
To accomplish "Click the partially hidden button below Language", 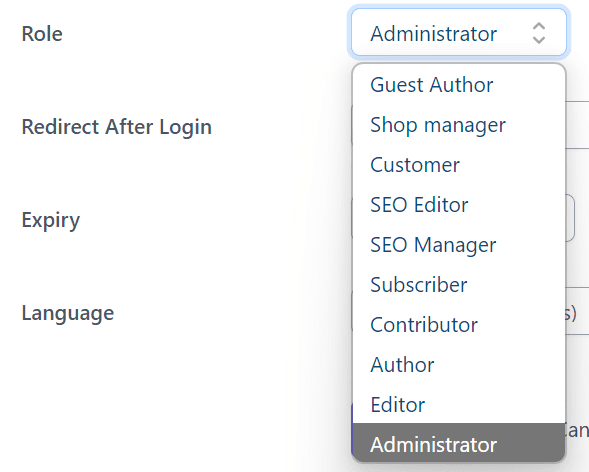I will 577,431.
